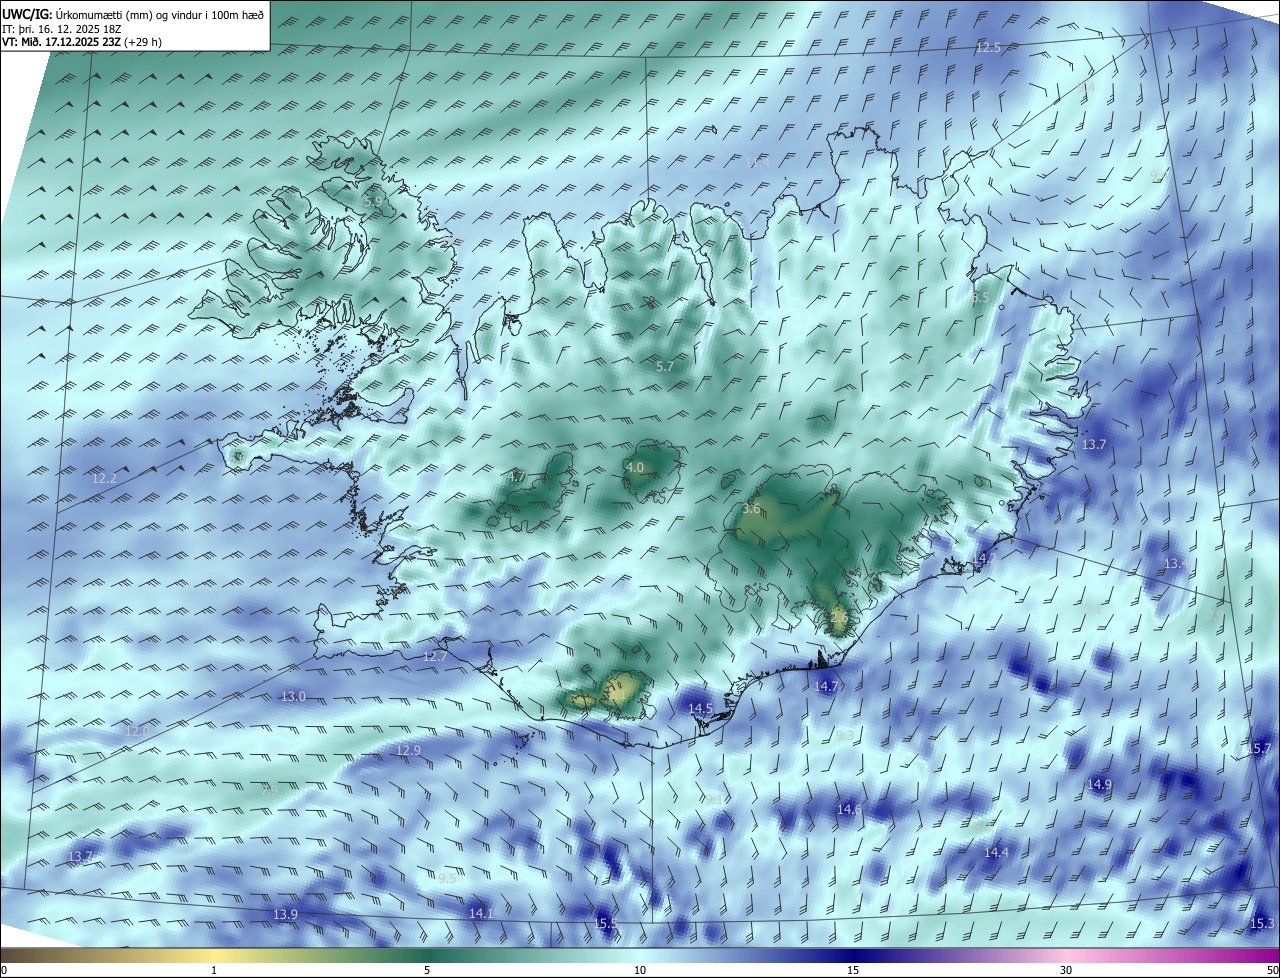Click the '14.7' value near the southeast coast
This screenshot has width=1280, height=978.
coord(826,686)
